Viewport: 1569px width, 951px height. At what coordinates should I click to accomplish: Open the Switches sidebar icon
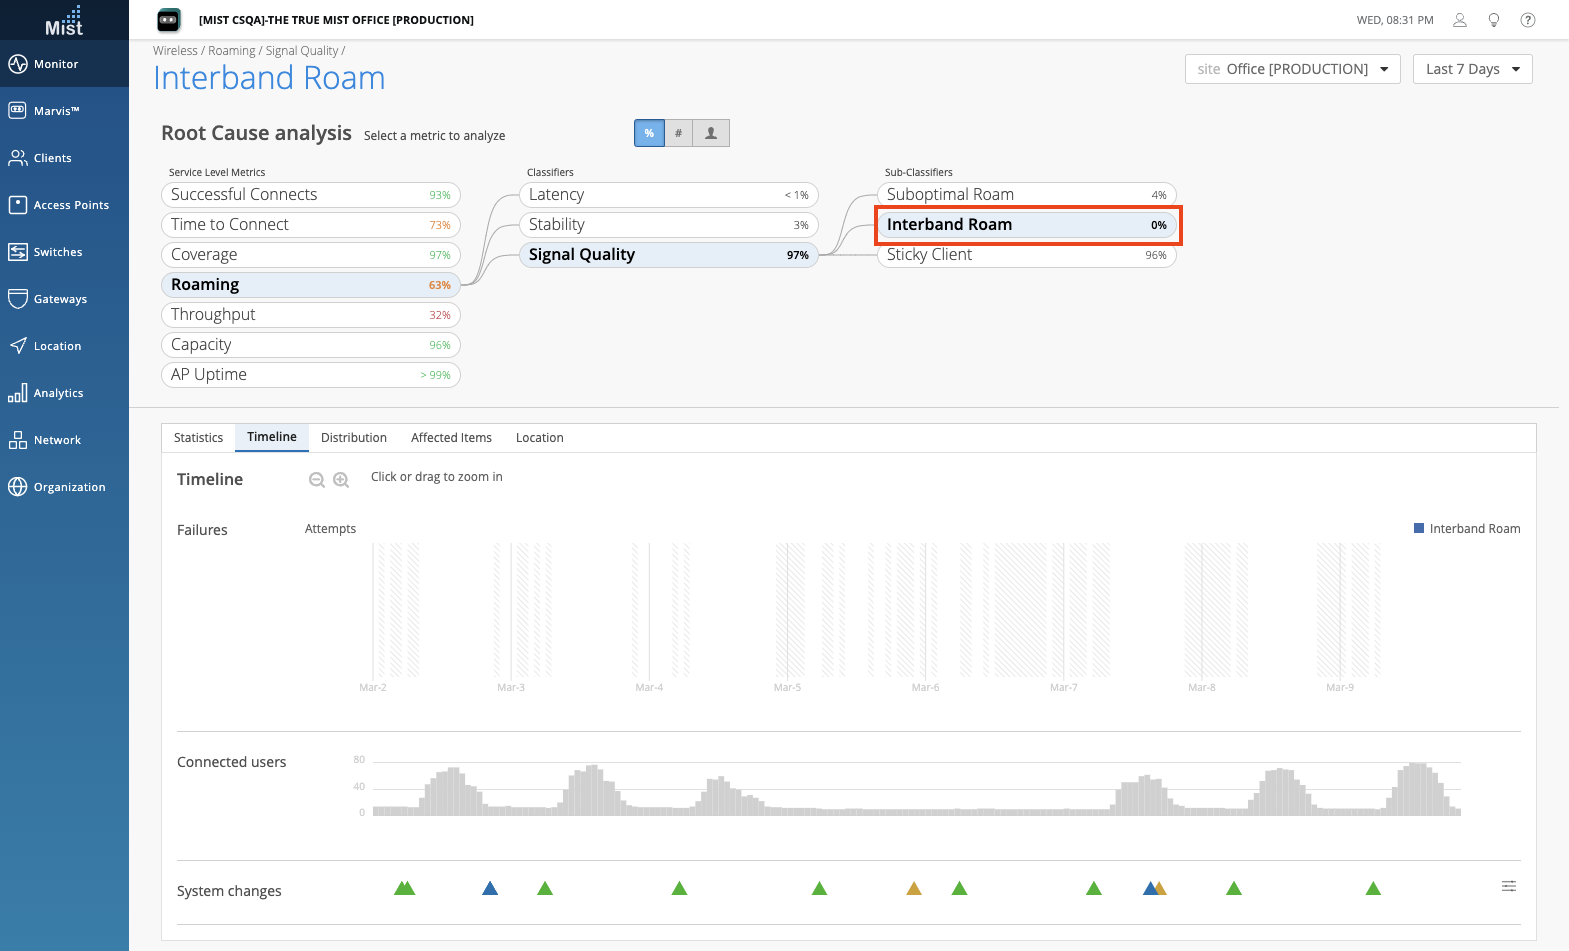18,252
